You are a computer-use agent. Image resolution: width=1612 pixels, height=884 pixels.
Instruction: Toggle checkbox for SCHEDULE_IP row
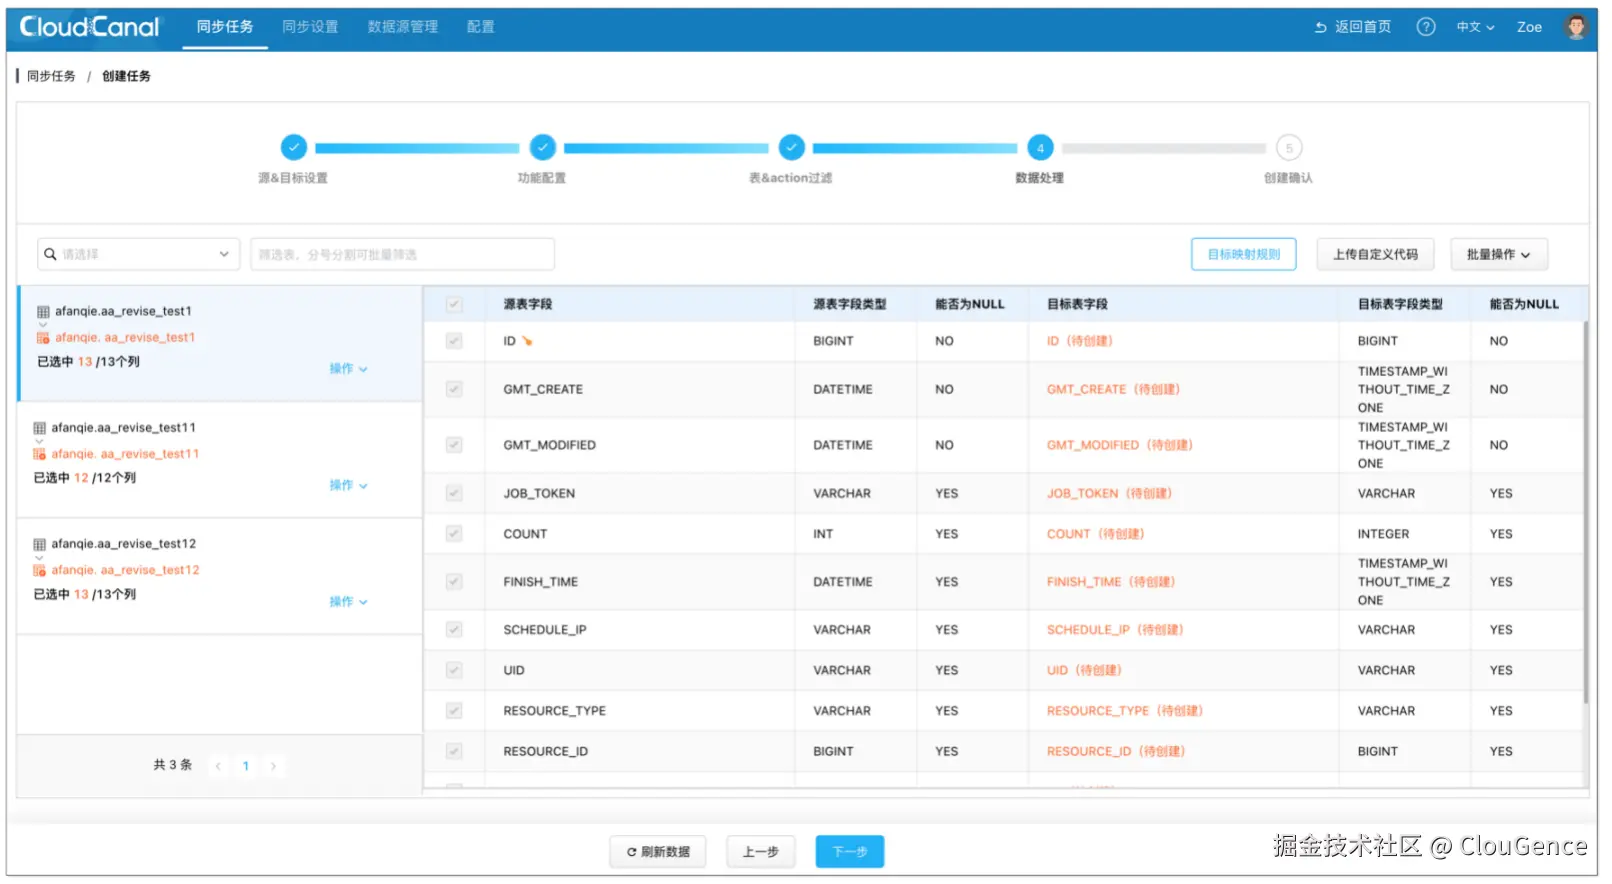point(454,631)
